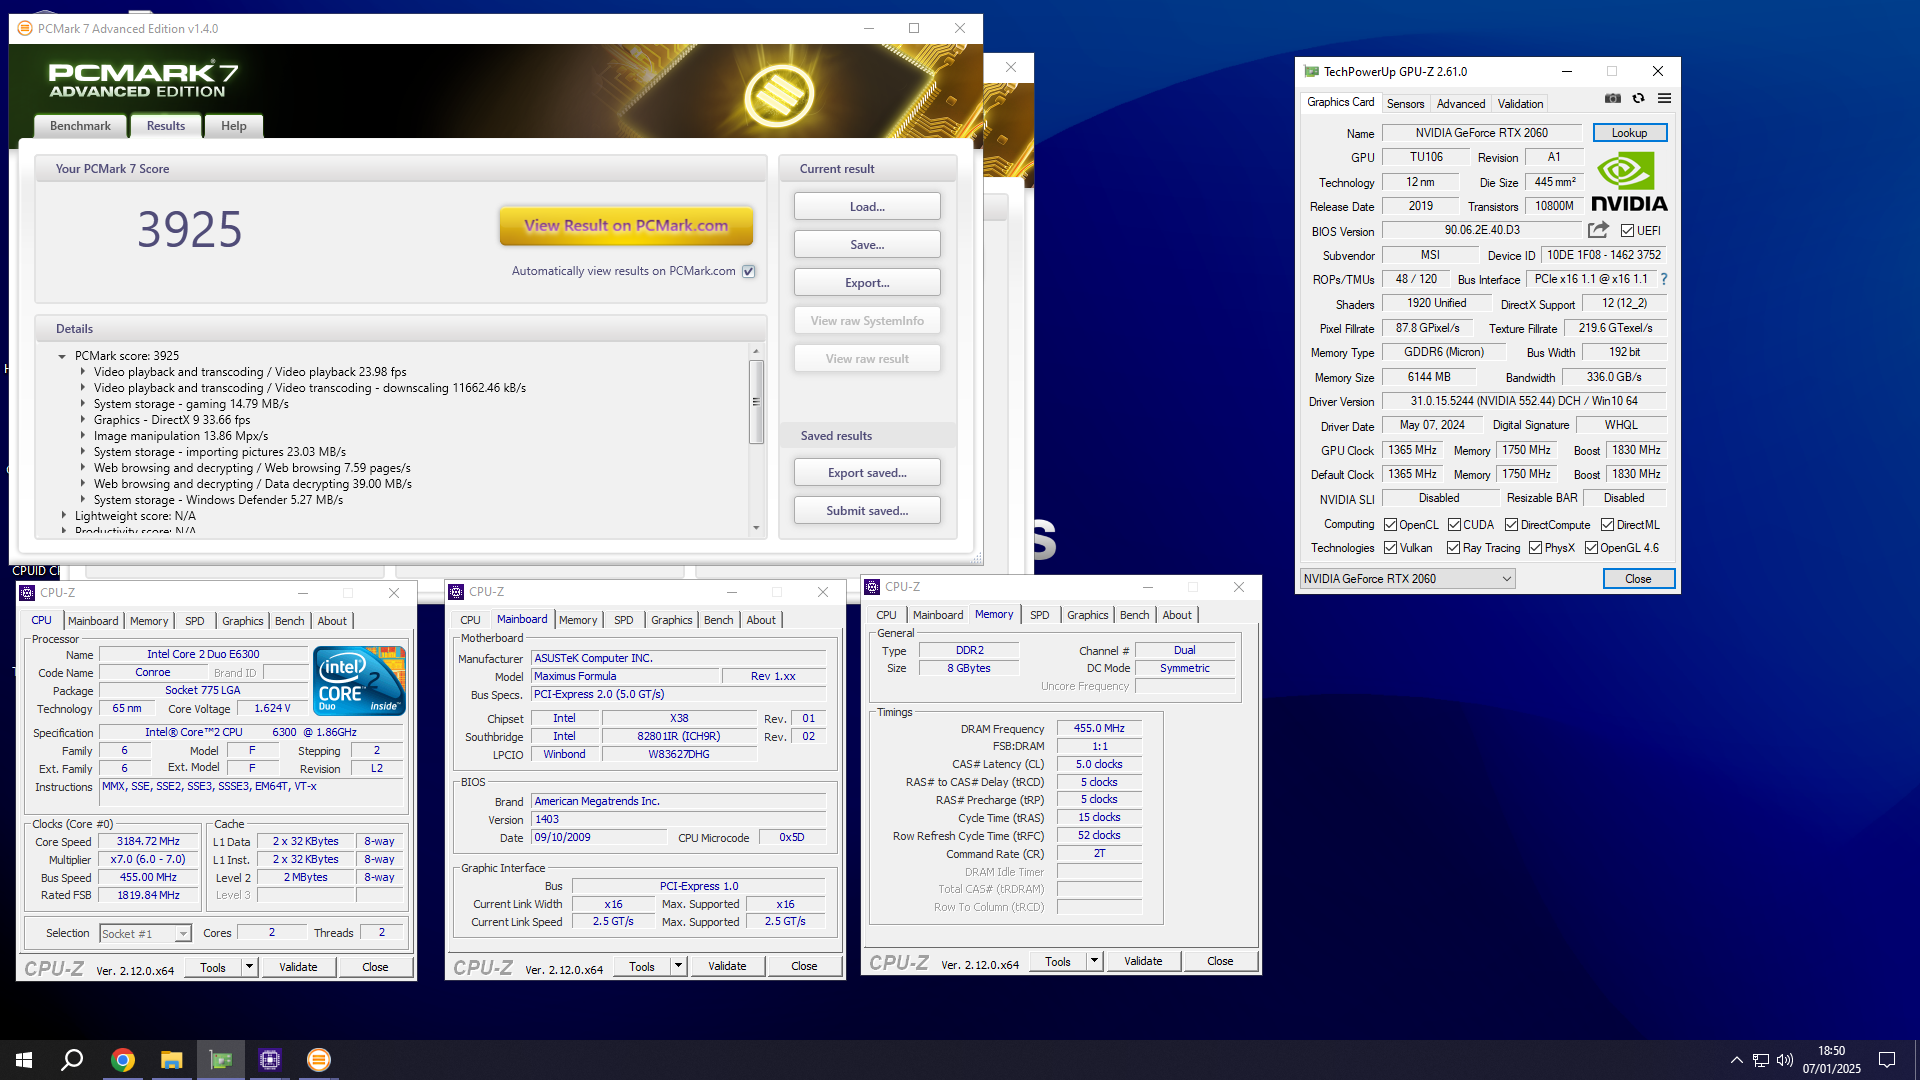Image resolution: width=1920 pixels, height=1080 pixels.
Task: Click the details list vertical scrollbar thumb
Action: (756, 401)
